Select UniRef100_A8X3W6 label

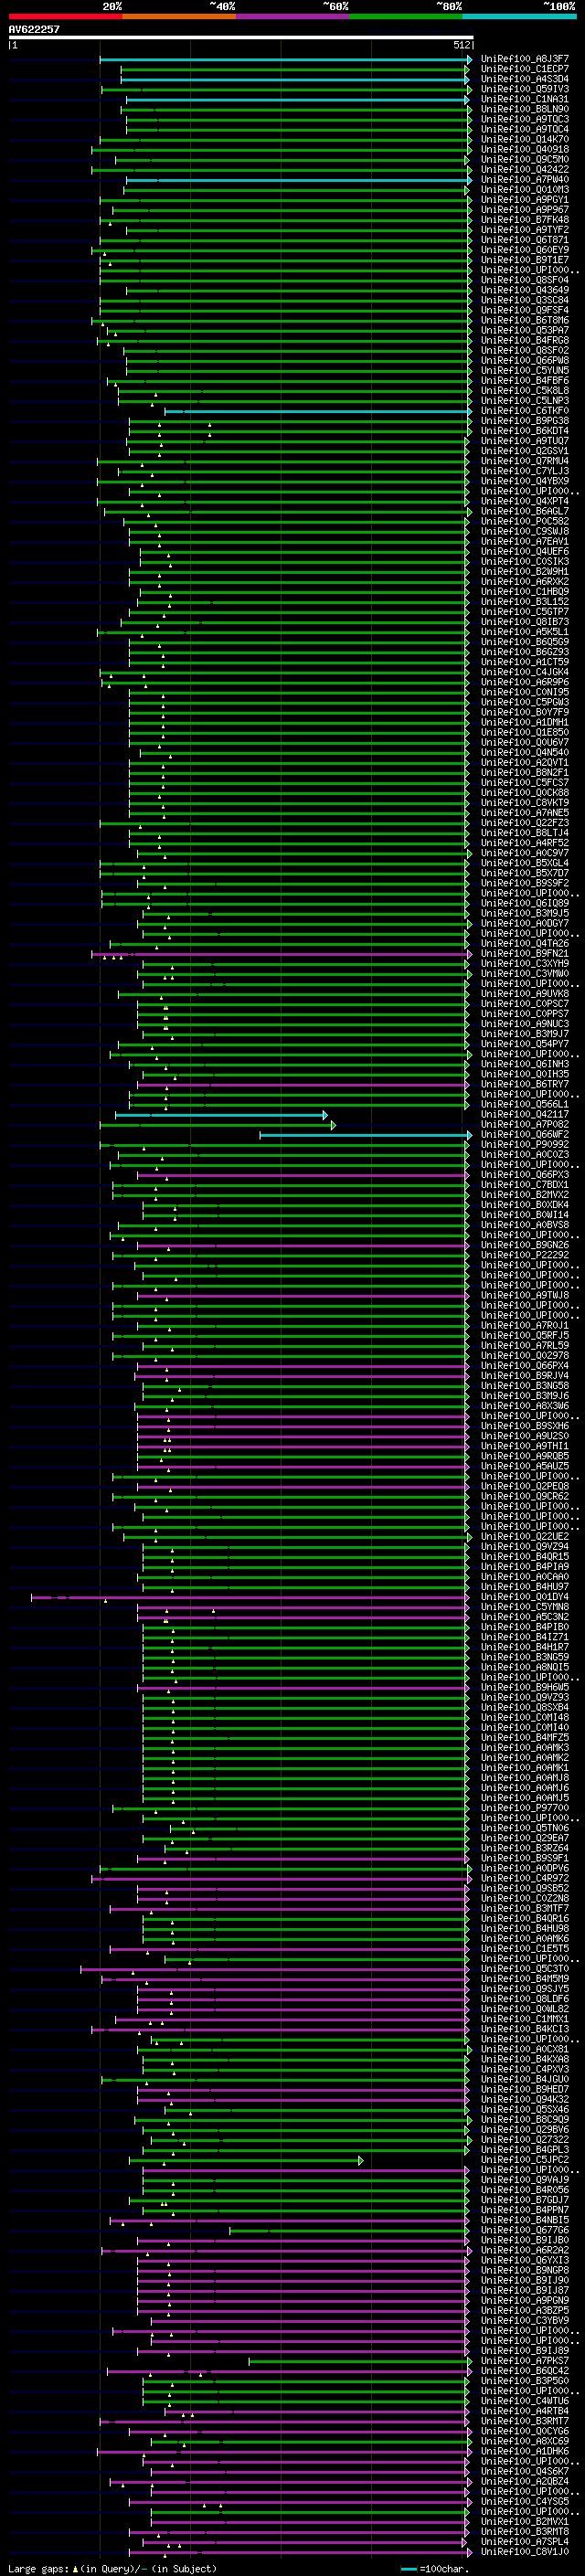click(x=525, y=1406)
